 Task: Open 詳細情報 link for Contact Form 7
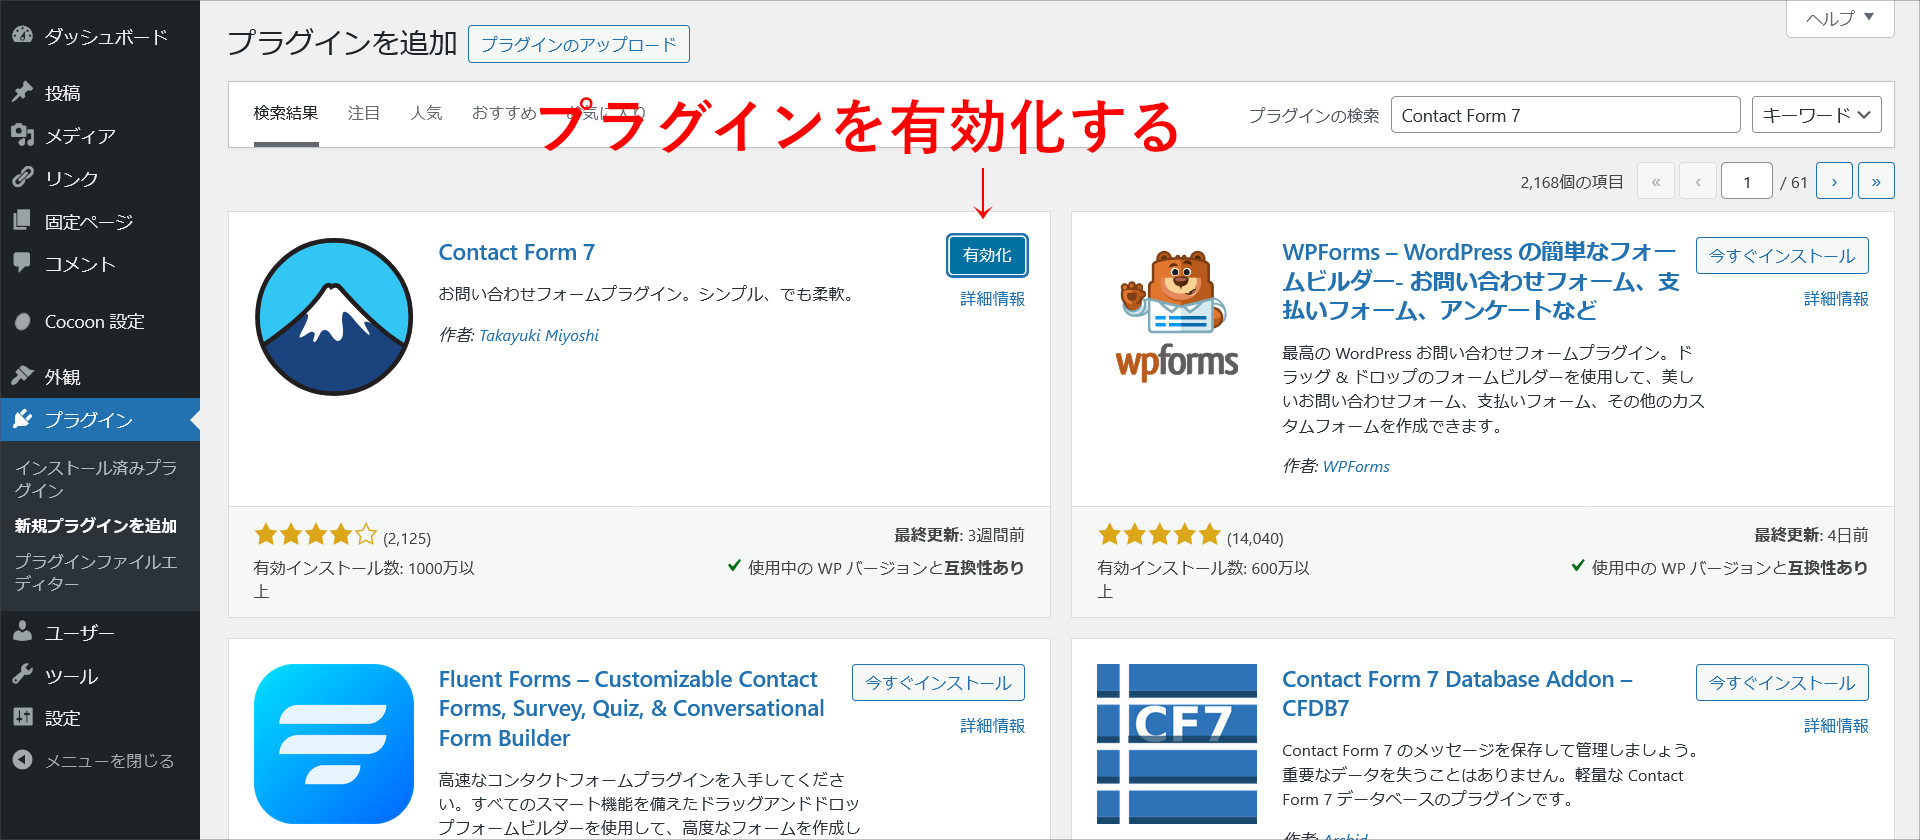click(x=992, y=299)
